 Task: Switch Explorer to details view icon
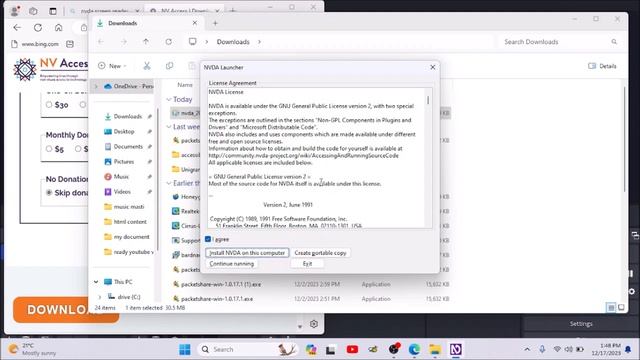point(611,307)
